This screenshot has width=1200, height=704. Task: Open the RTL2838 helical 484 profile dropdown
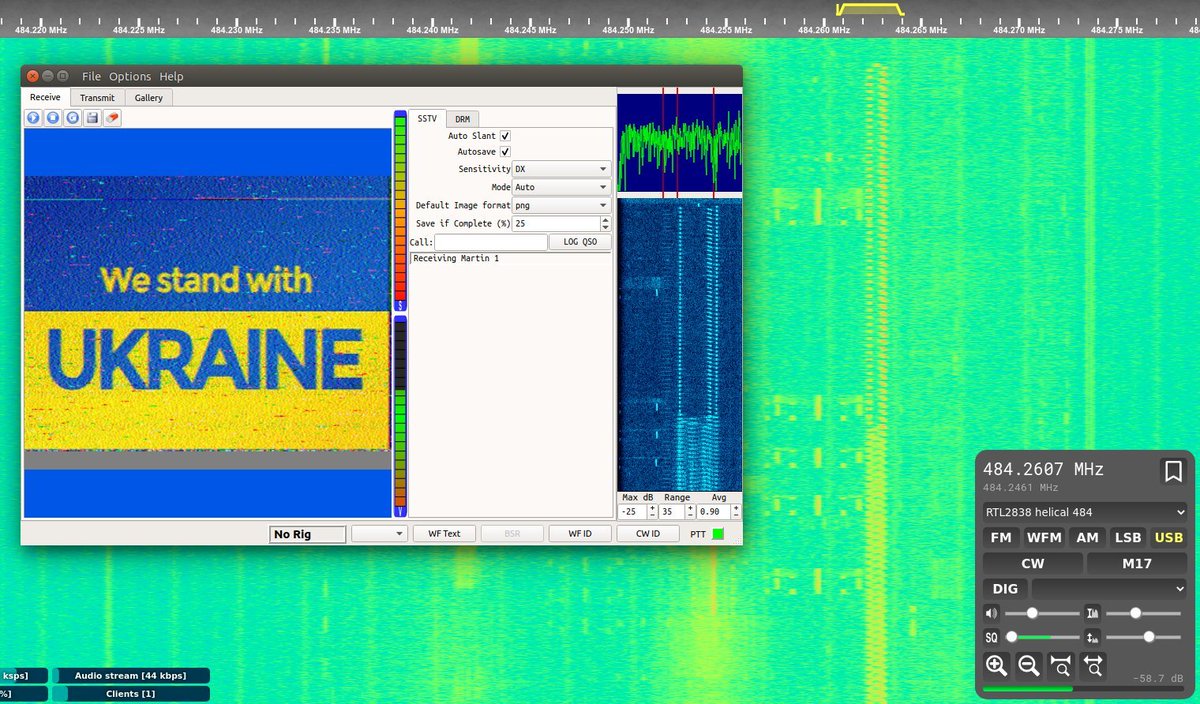click(x=1085, y=512)
